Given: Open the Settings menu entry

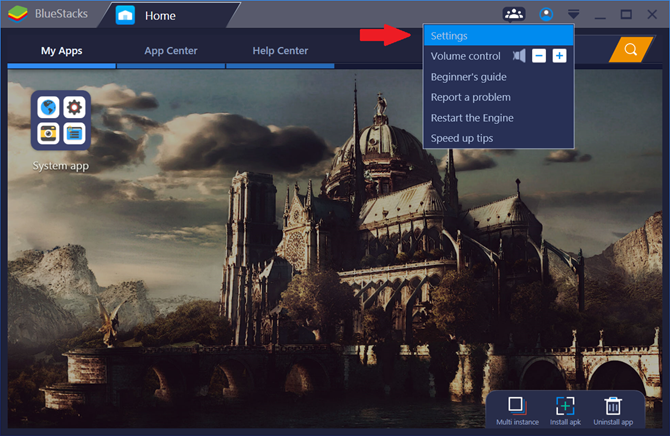Looking at the screenshot, I should [x=498, y=35].
